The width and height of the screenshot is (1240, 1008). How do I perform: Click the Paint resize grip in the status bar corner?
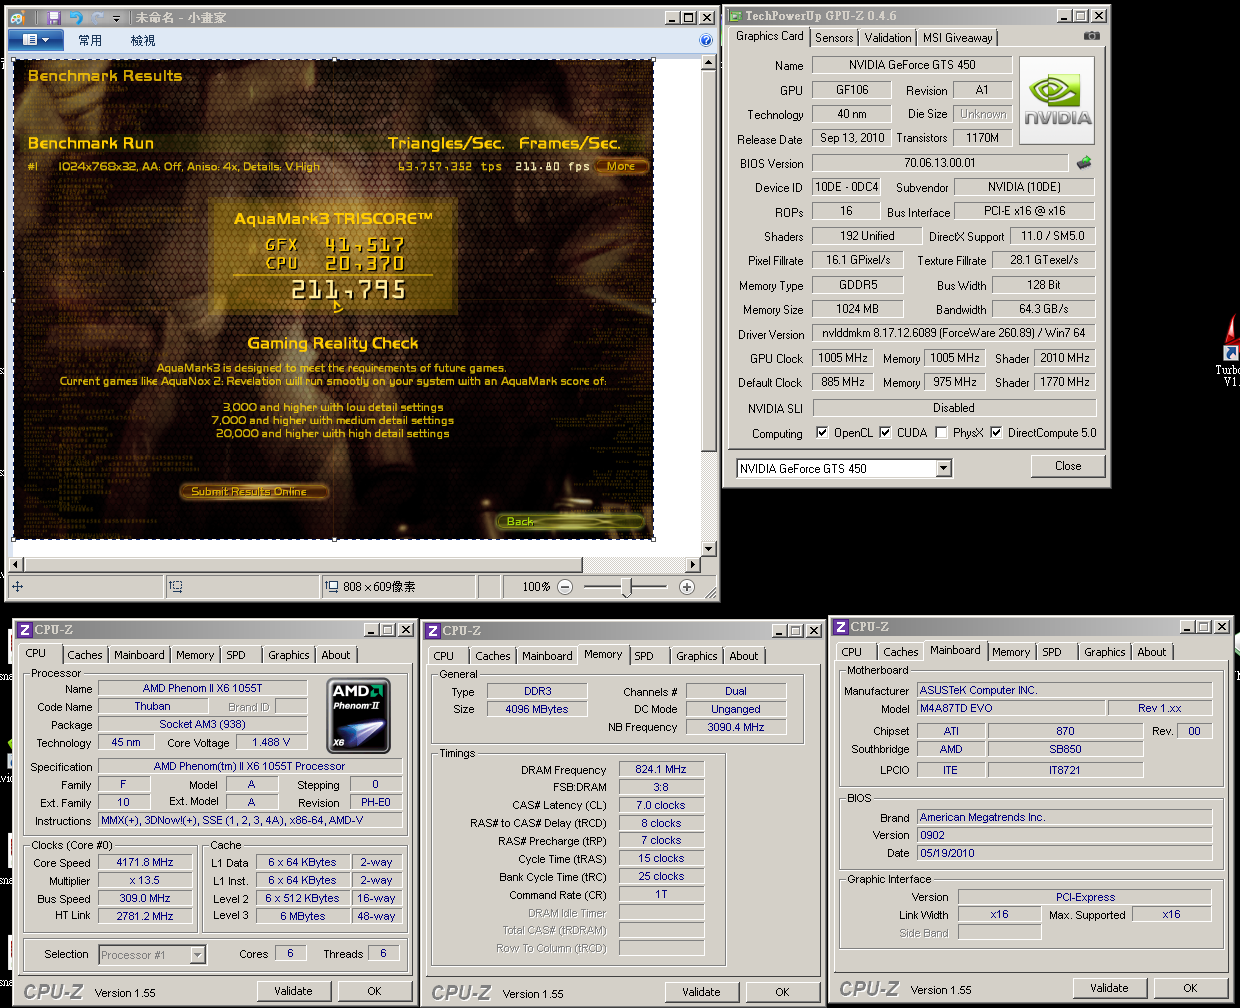point(711,593)
